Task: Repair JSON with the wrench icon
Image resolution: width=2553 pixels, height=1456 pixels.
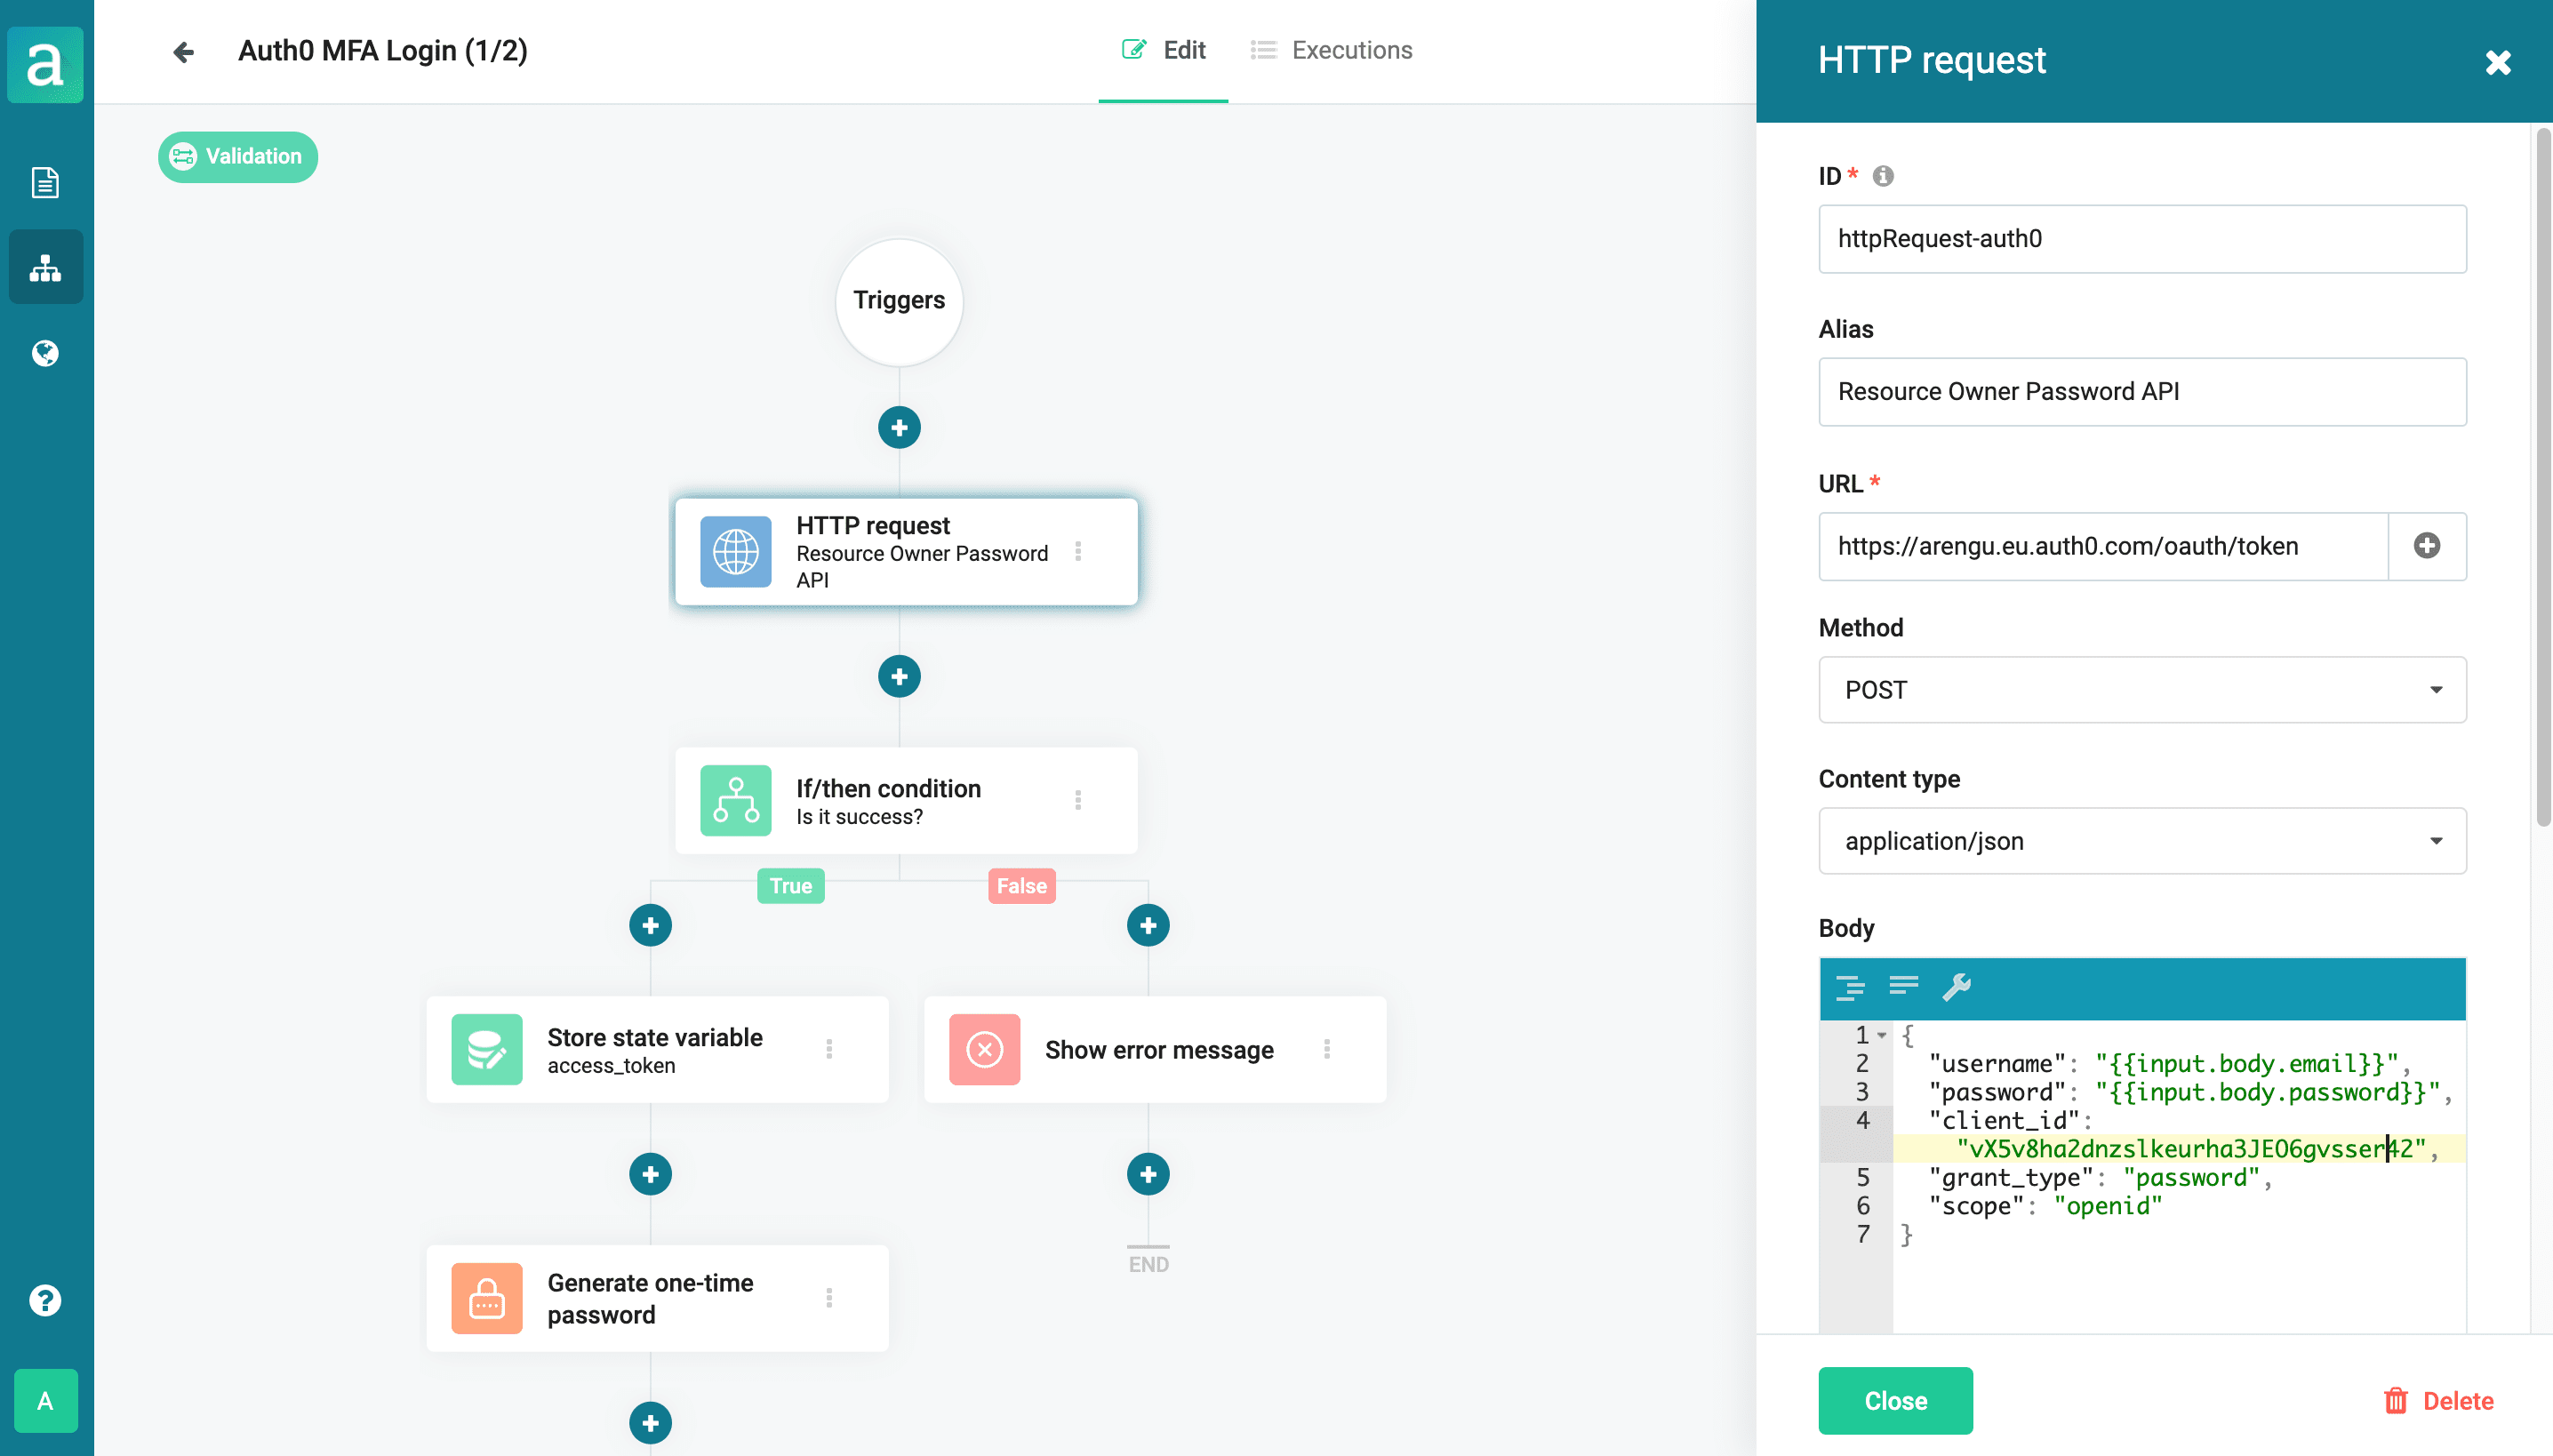Action: (x=1956, y=988)
